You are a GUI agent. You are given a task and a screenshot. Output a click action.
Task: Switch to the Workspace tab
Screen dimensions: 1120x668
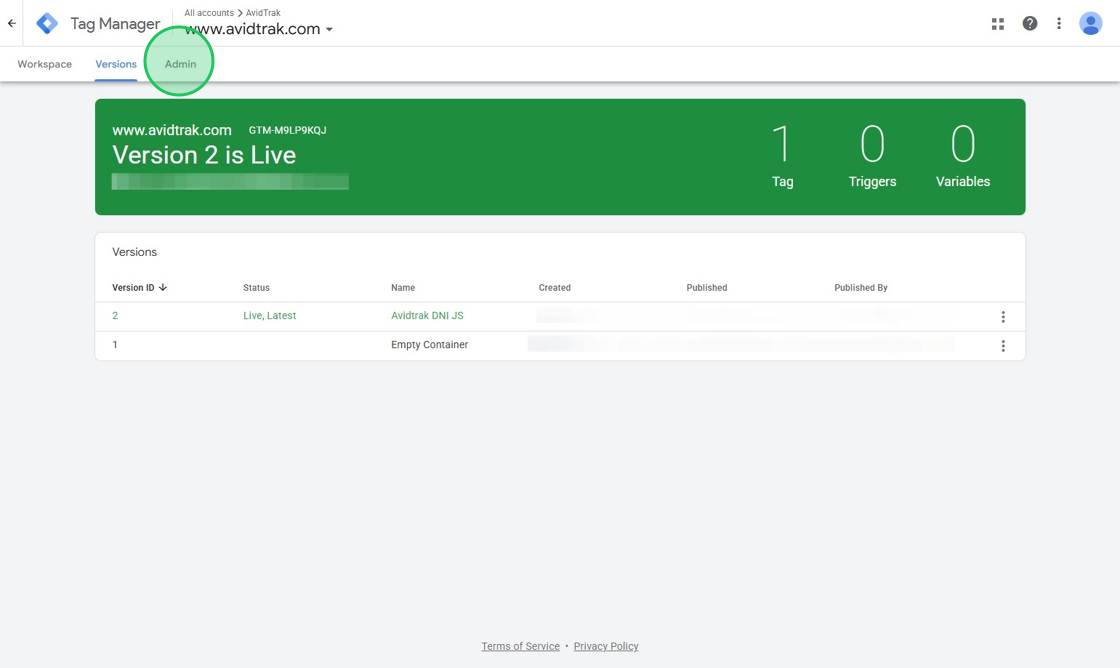[x=44, y=64]
